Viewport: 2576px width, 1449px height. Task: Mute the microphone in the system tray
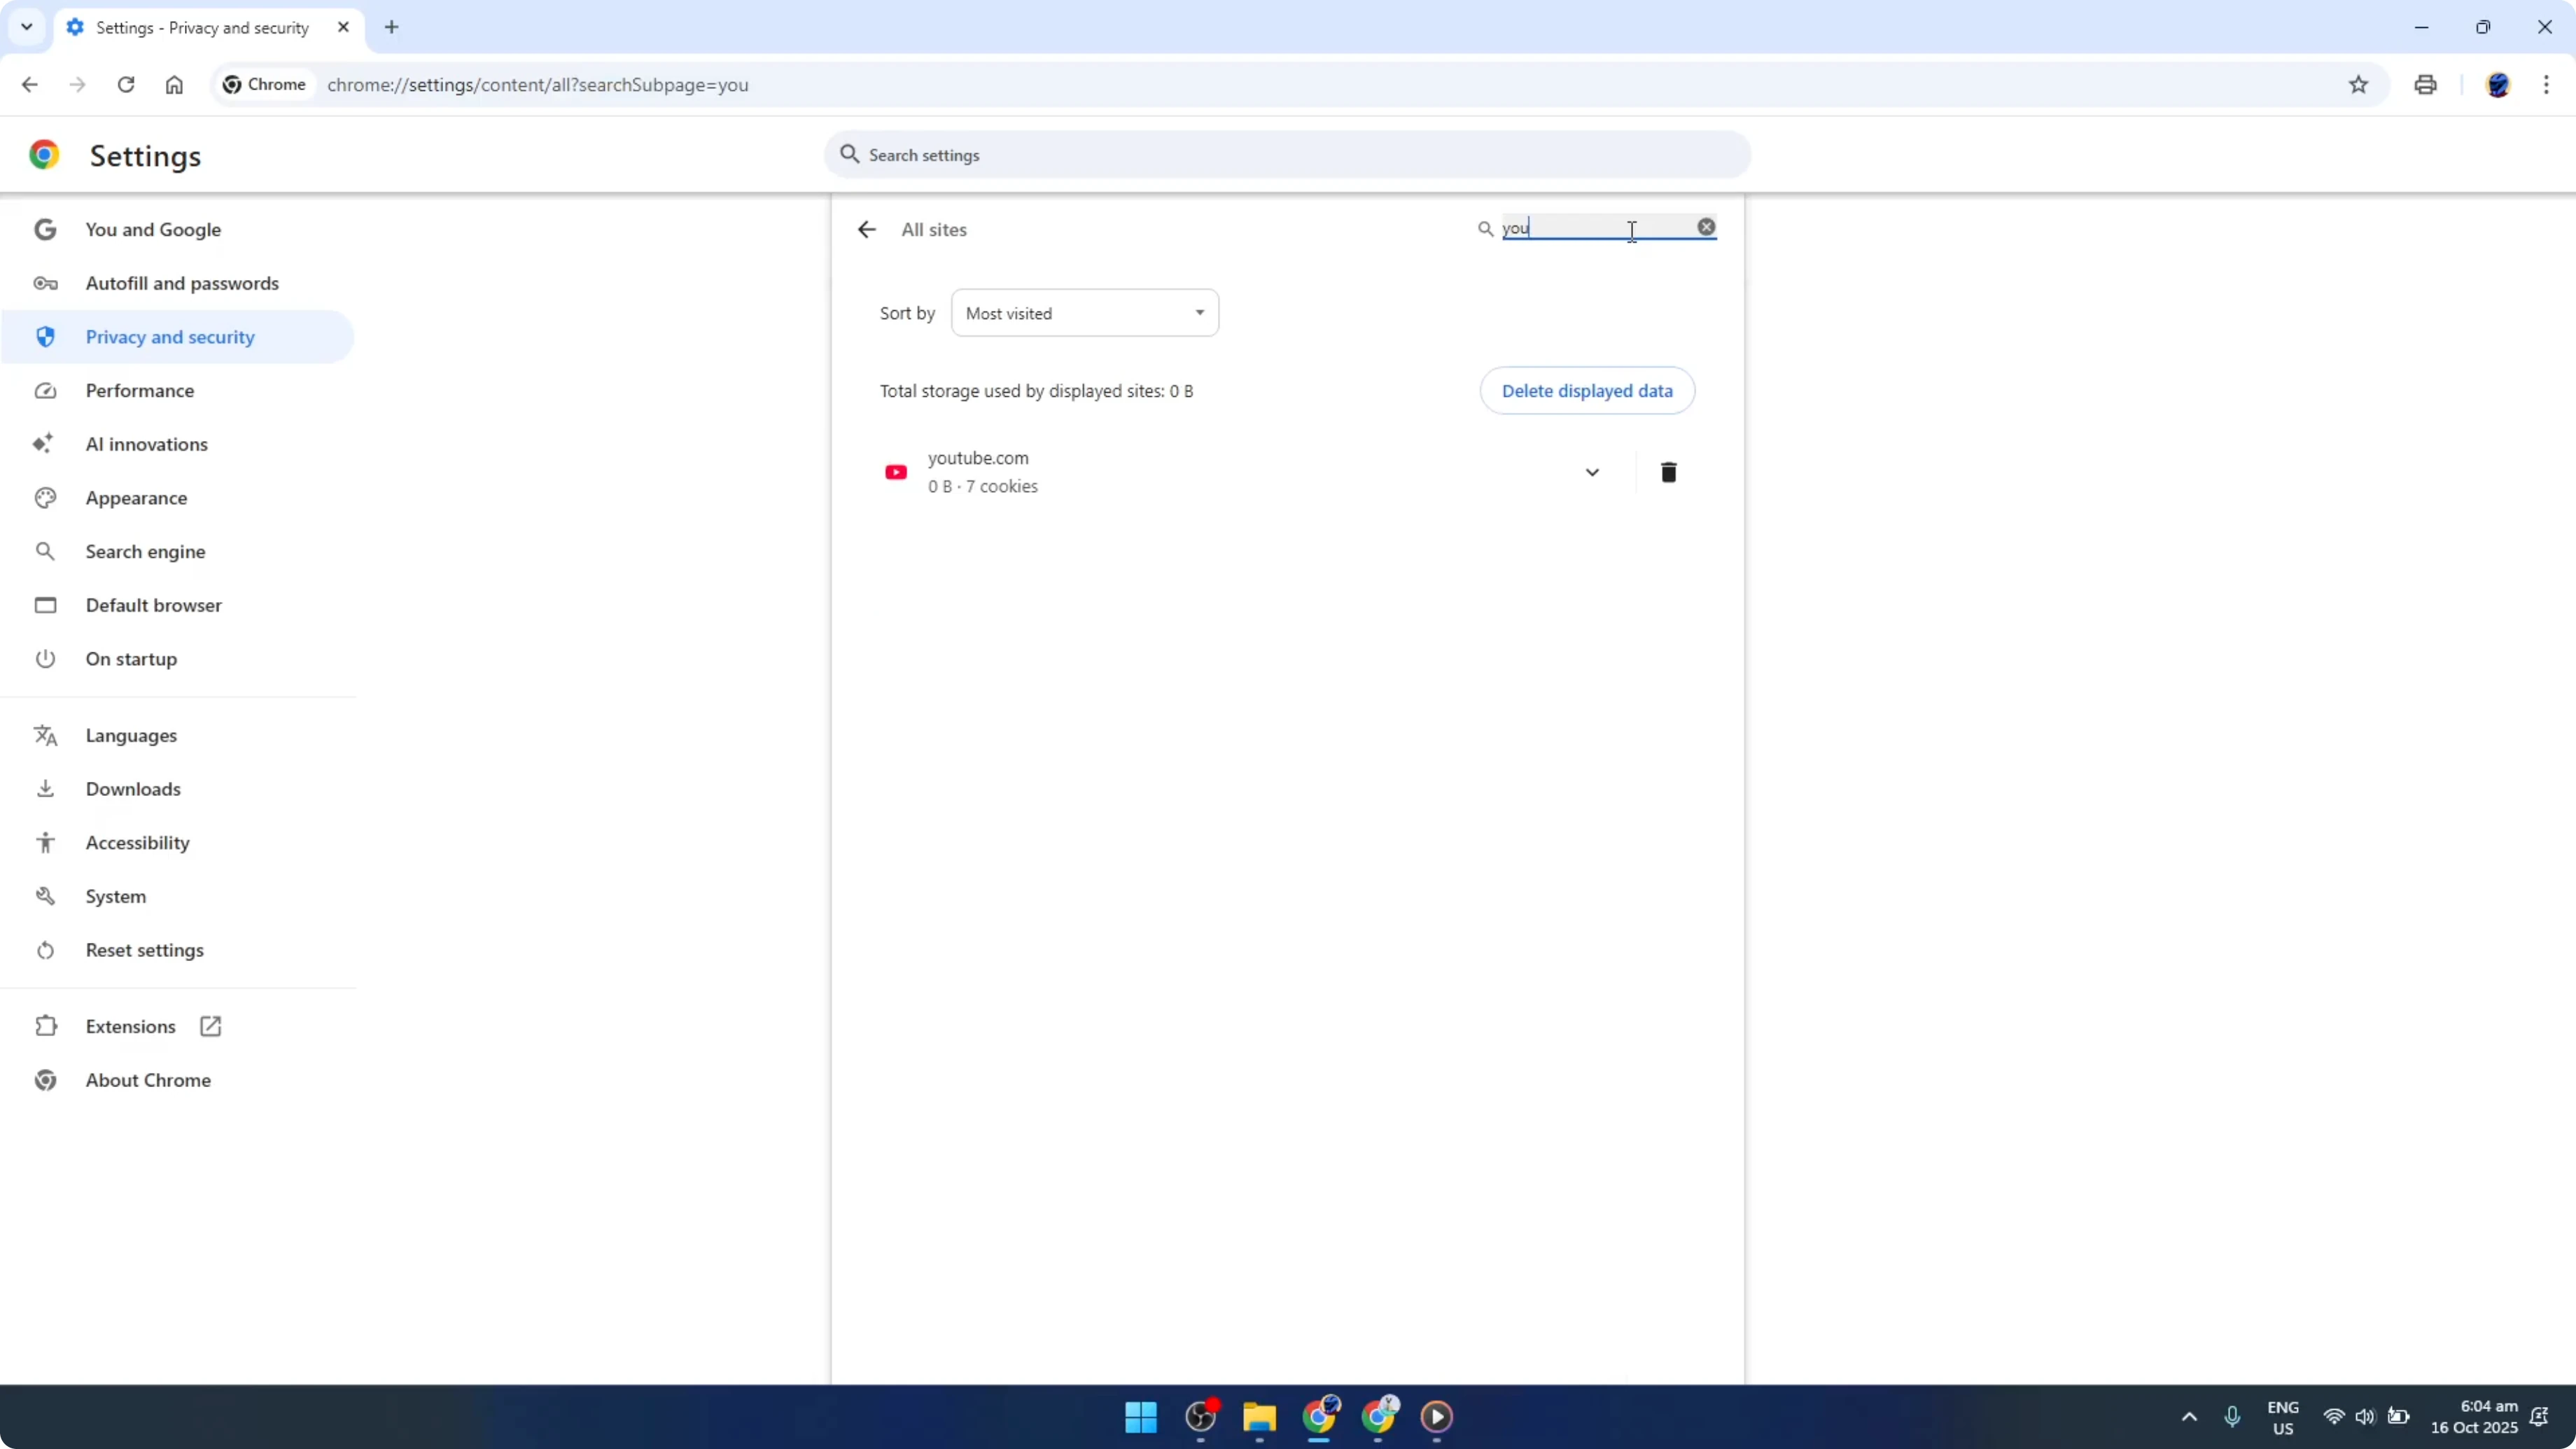click(x=2233, y=1417)
